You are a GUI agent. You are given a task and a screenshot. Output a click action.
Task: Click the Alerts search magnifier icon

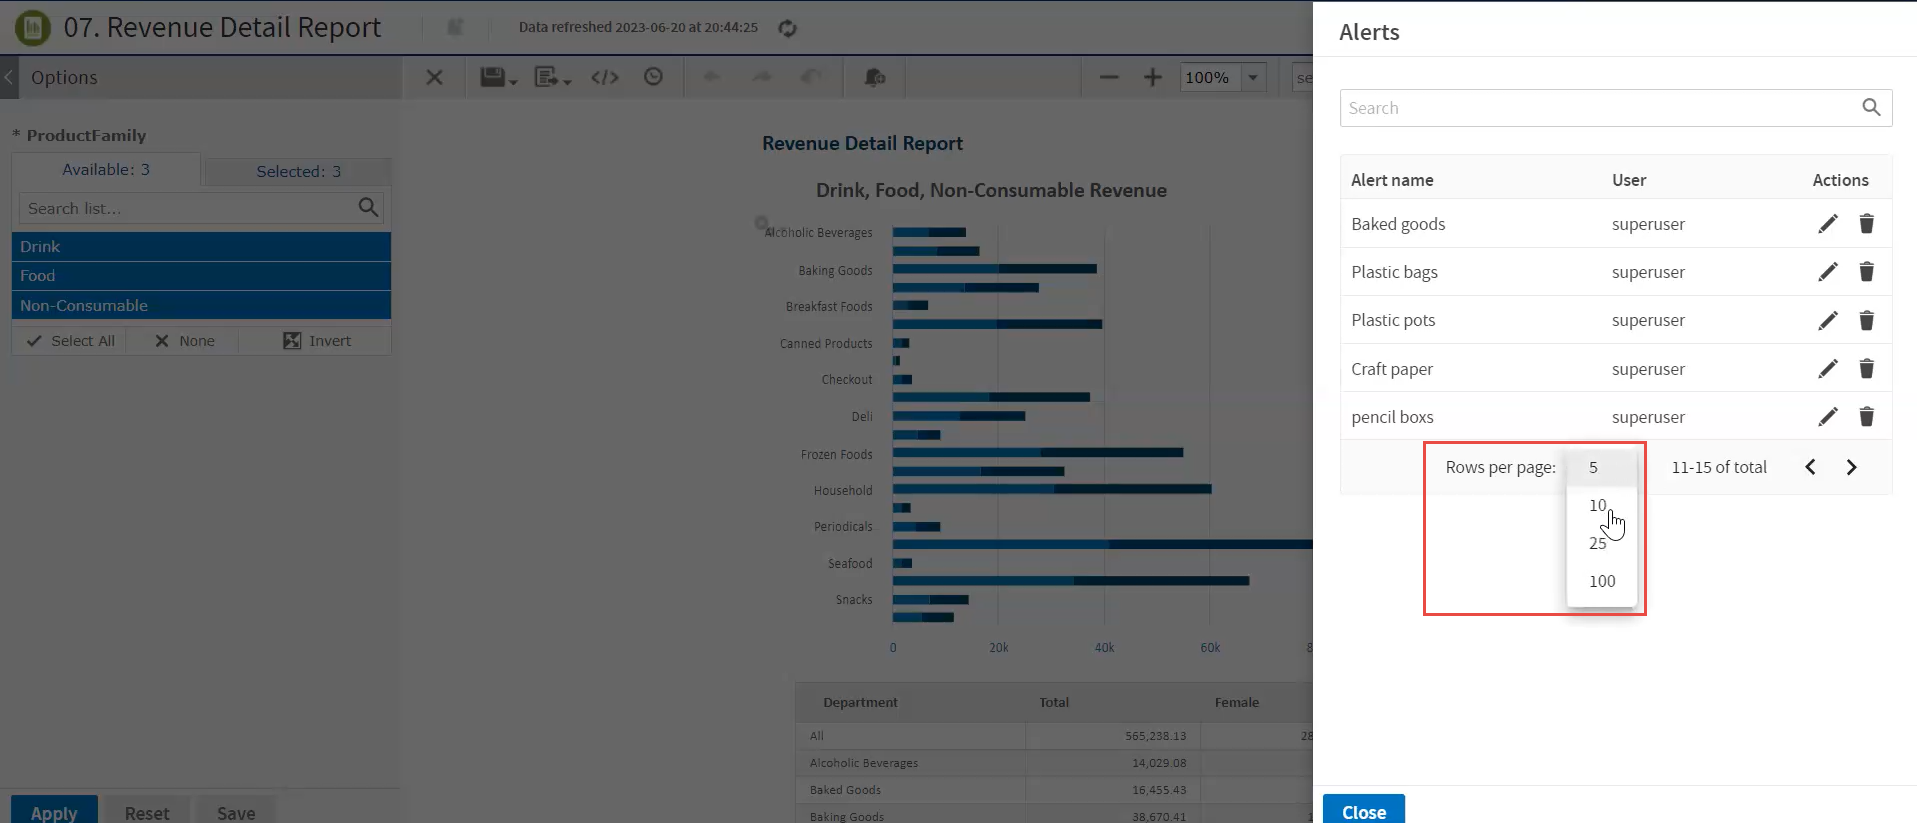(x=1871, y=107)
